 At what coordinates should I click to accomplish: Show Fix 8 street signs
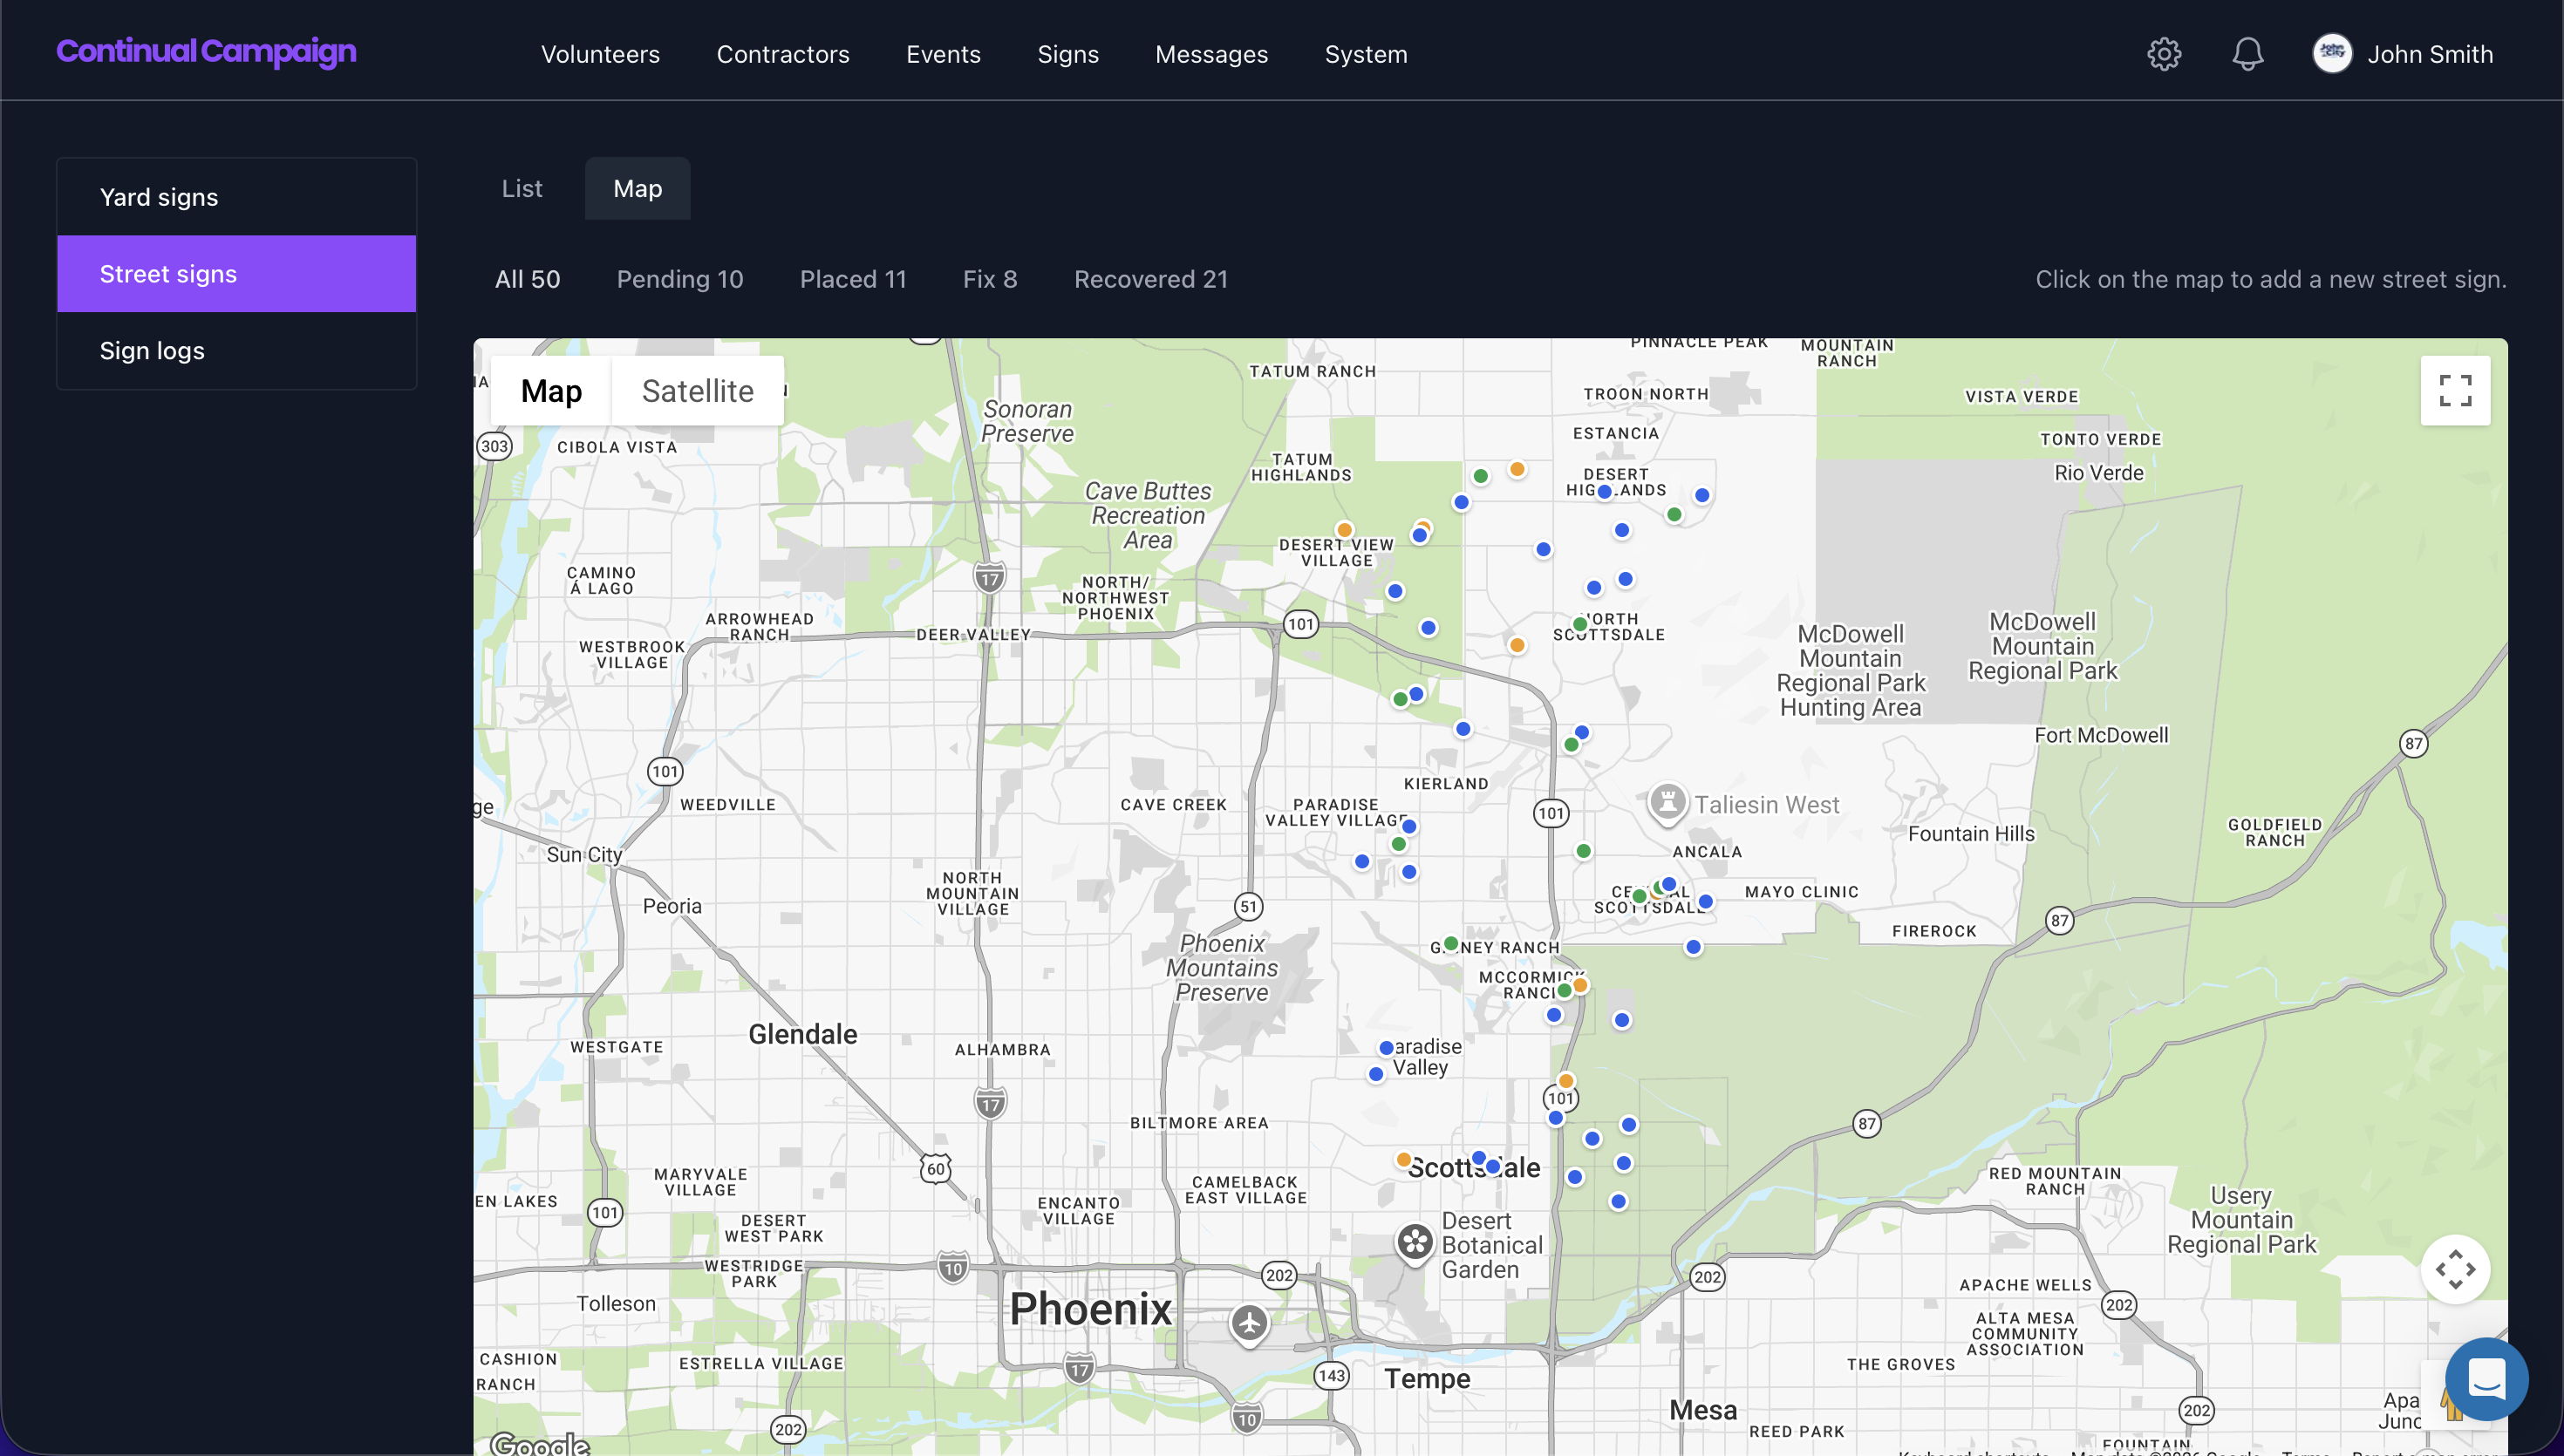point(990,279)
